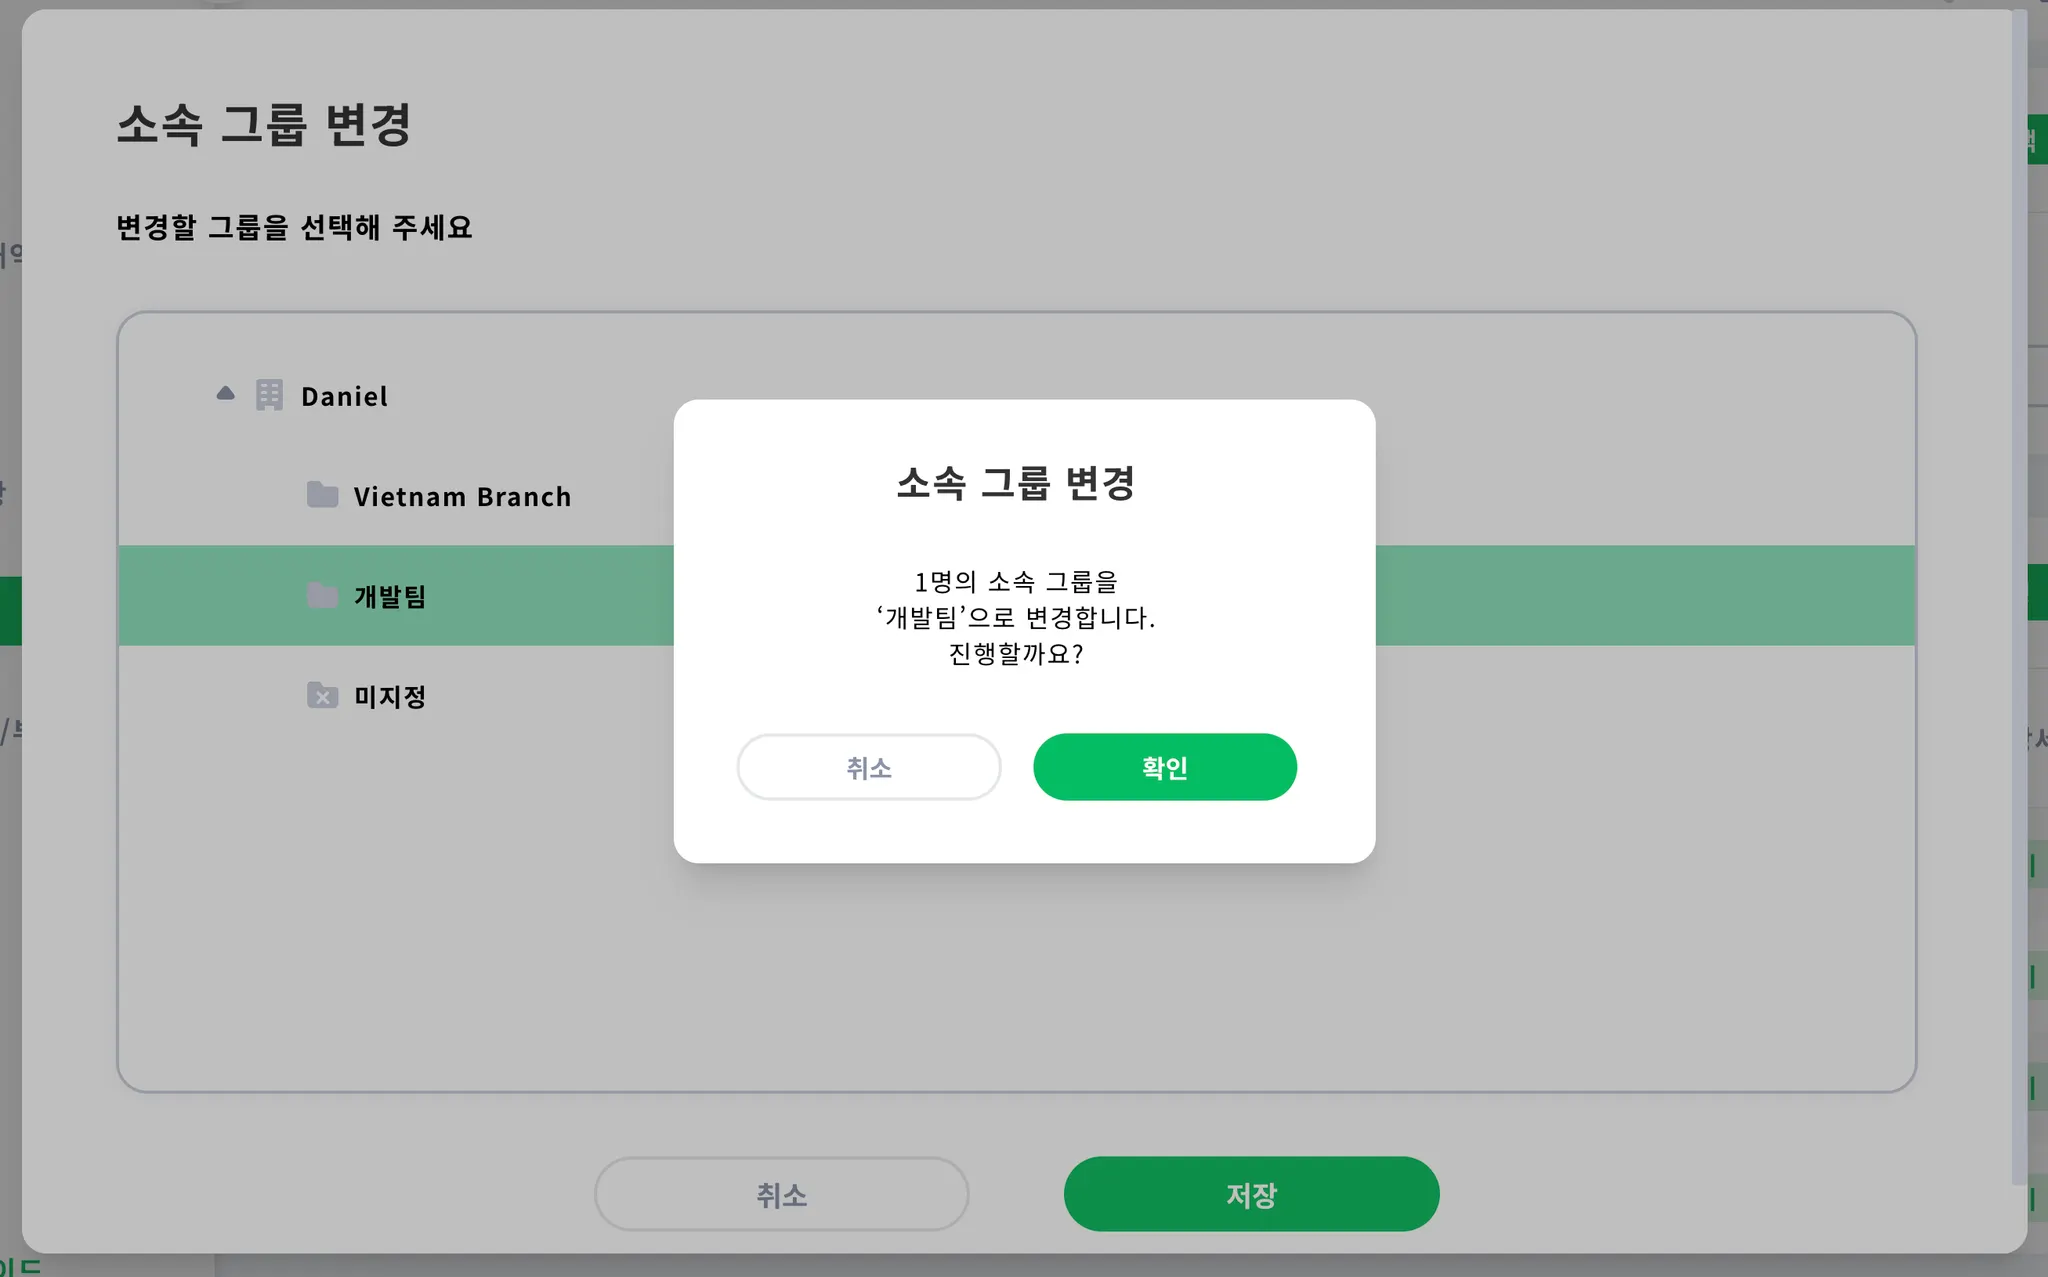Viewport: 2048px width, 1277px height.
Task: Click the page heading 소속 그룹 변경
Action: click(x=264, y=125)
